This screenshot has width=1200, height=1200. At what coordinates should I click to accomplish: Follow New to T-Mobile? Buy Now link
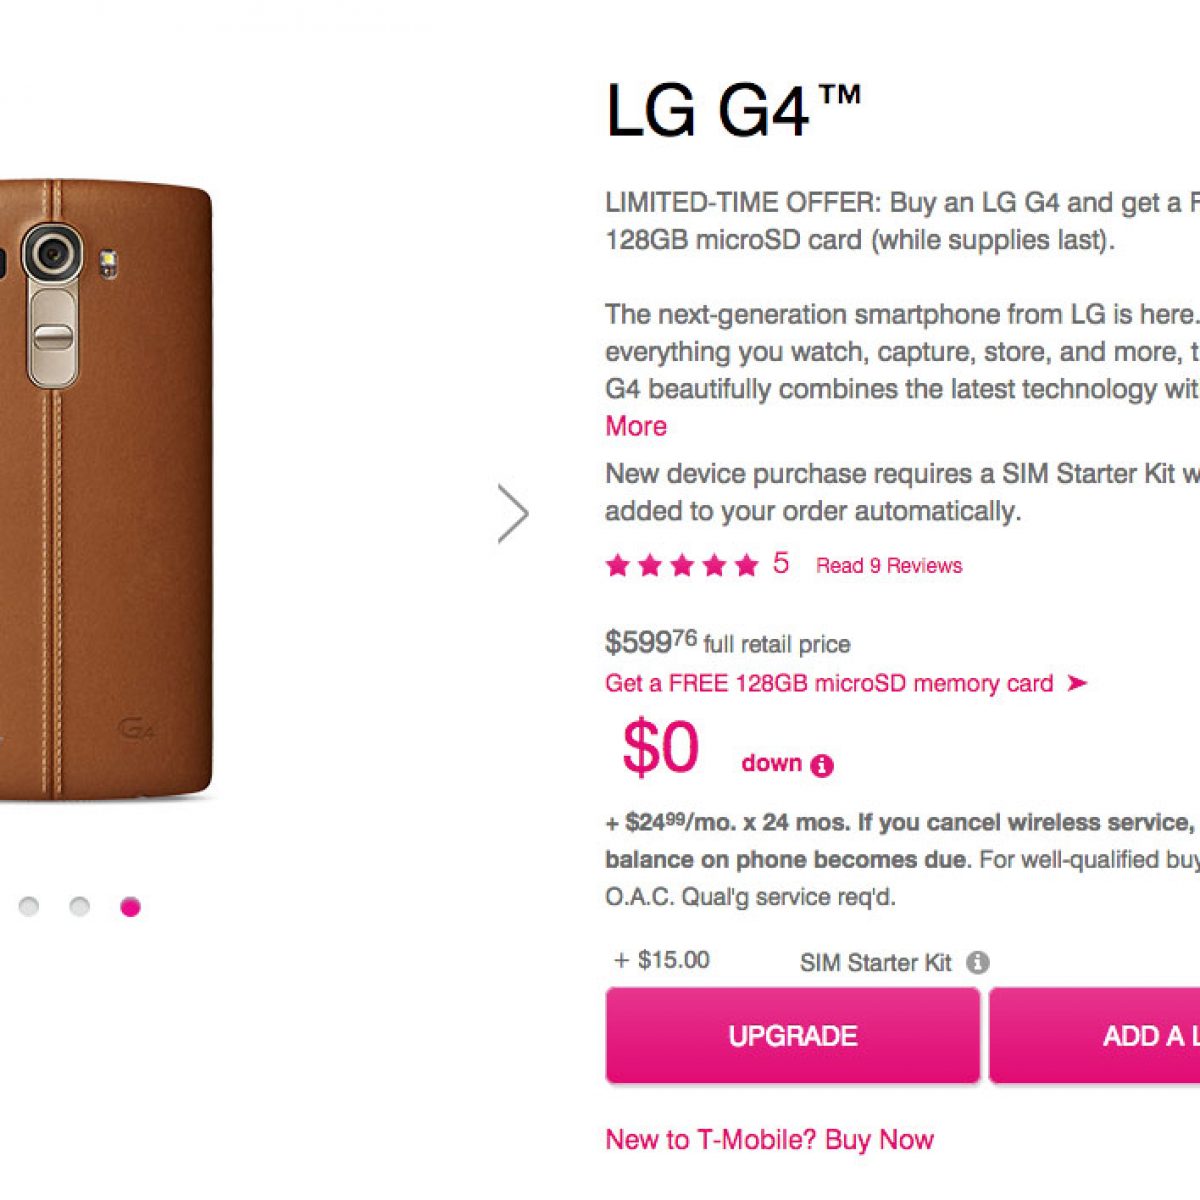769,1139
